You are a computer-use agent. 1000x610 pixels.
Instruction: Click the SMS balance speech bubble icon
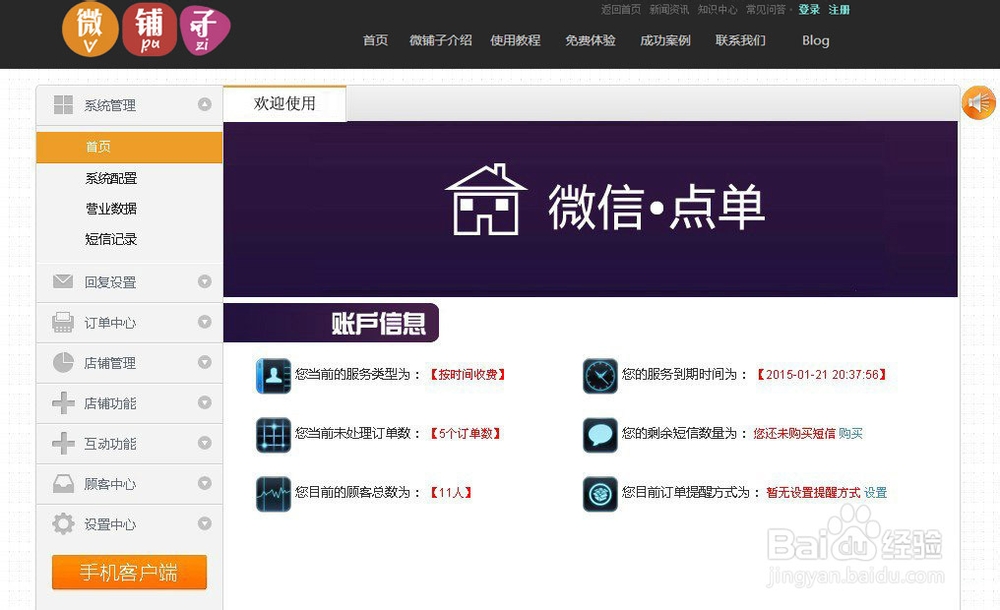pos(600,435)
